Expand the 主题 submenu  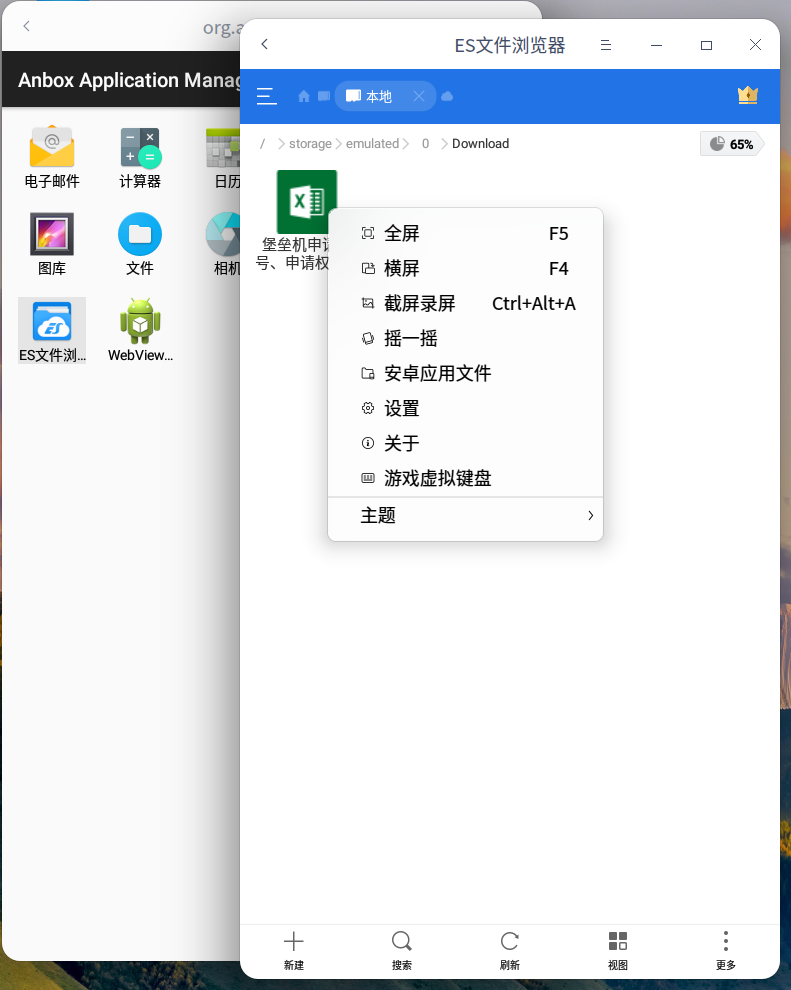tap(465, 516)
